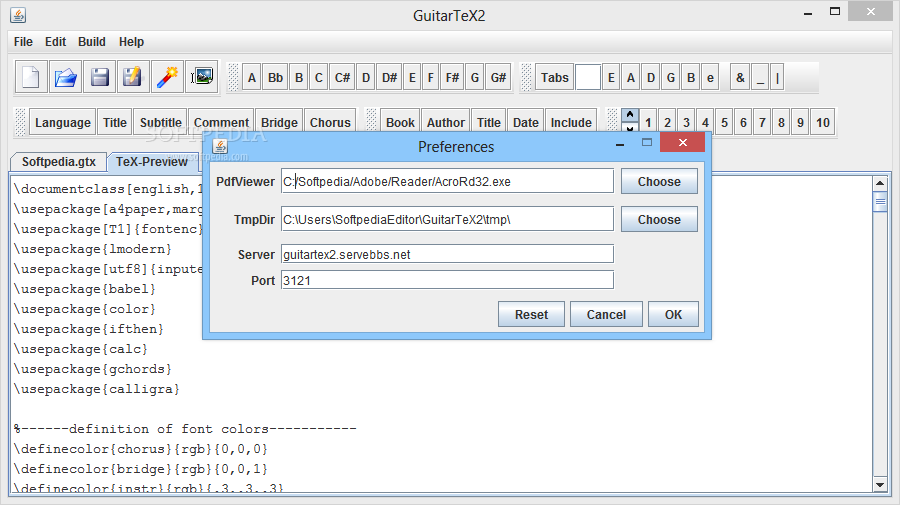Image resolution: width=900 pixels, height=505 pixels.
Task: Click the Server input field
Action: [447, 254]
